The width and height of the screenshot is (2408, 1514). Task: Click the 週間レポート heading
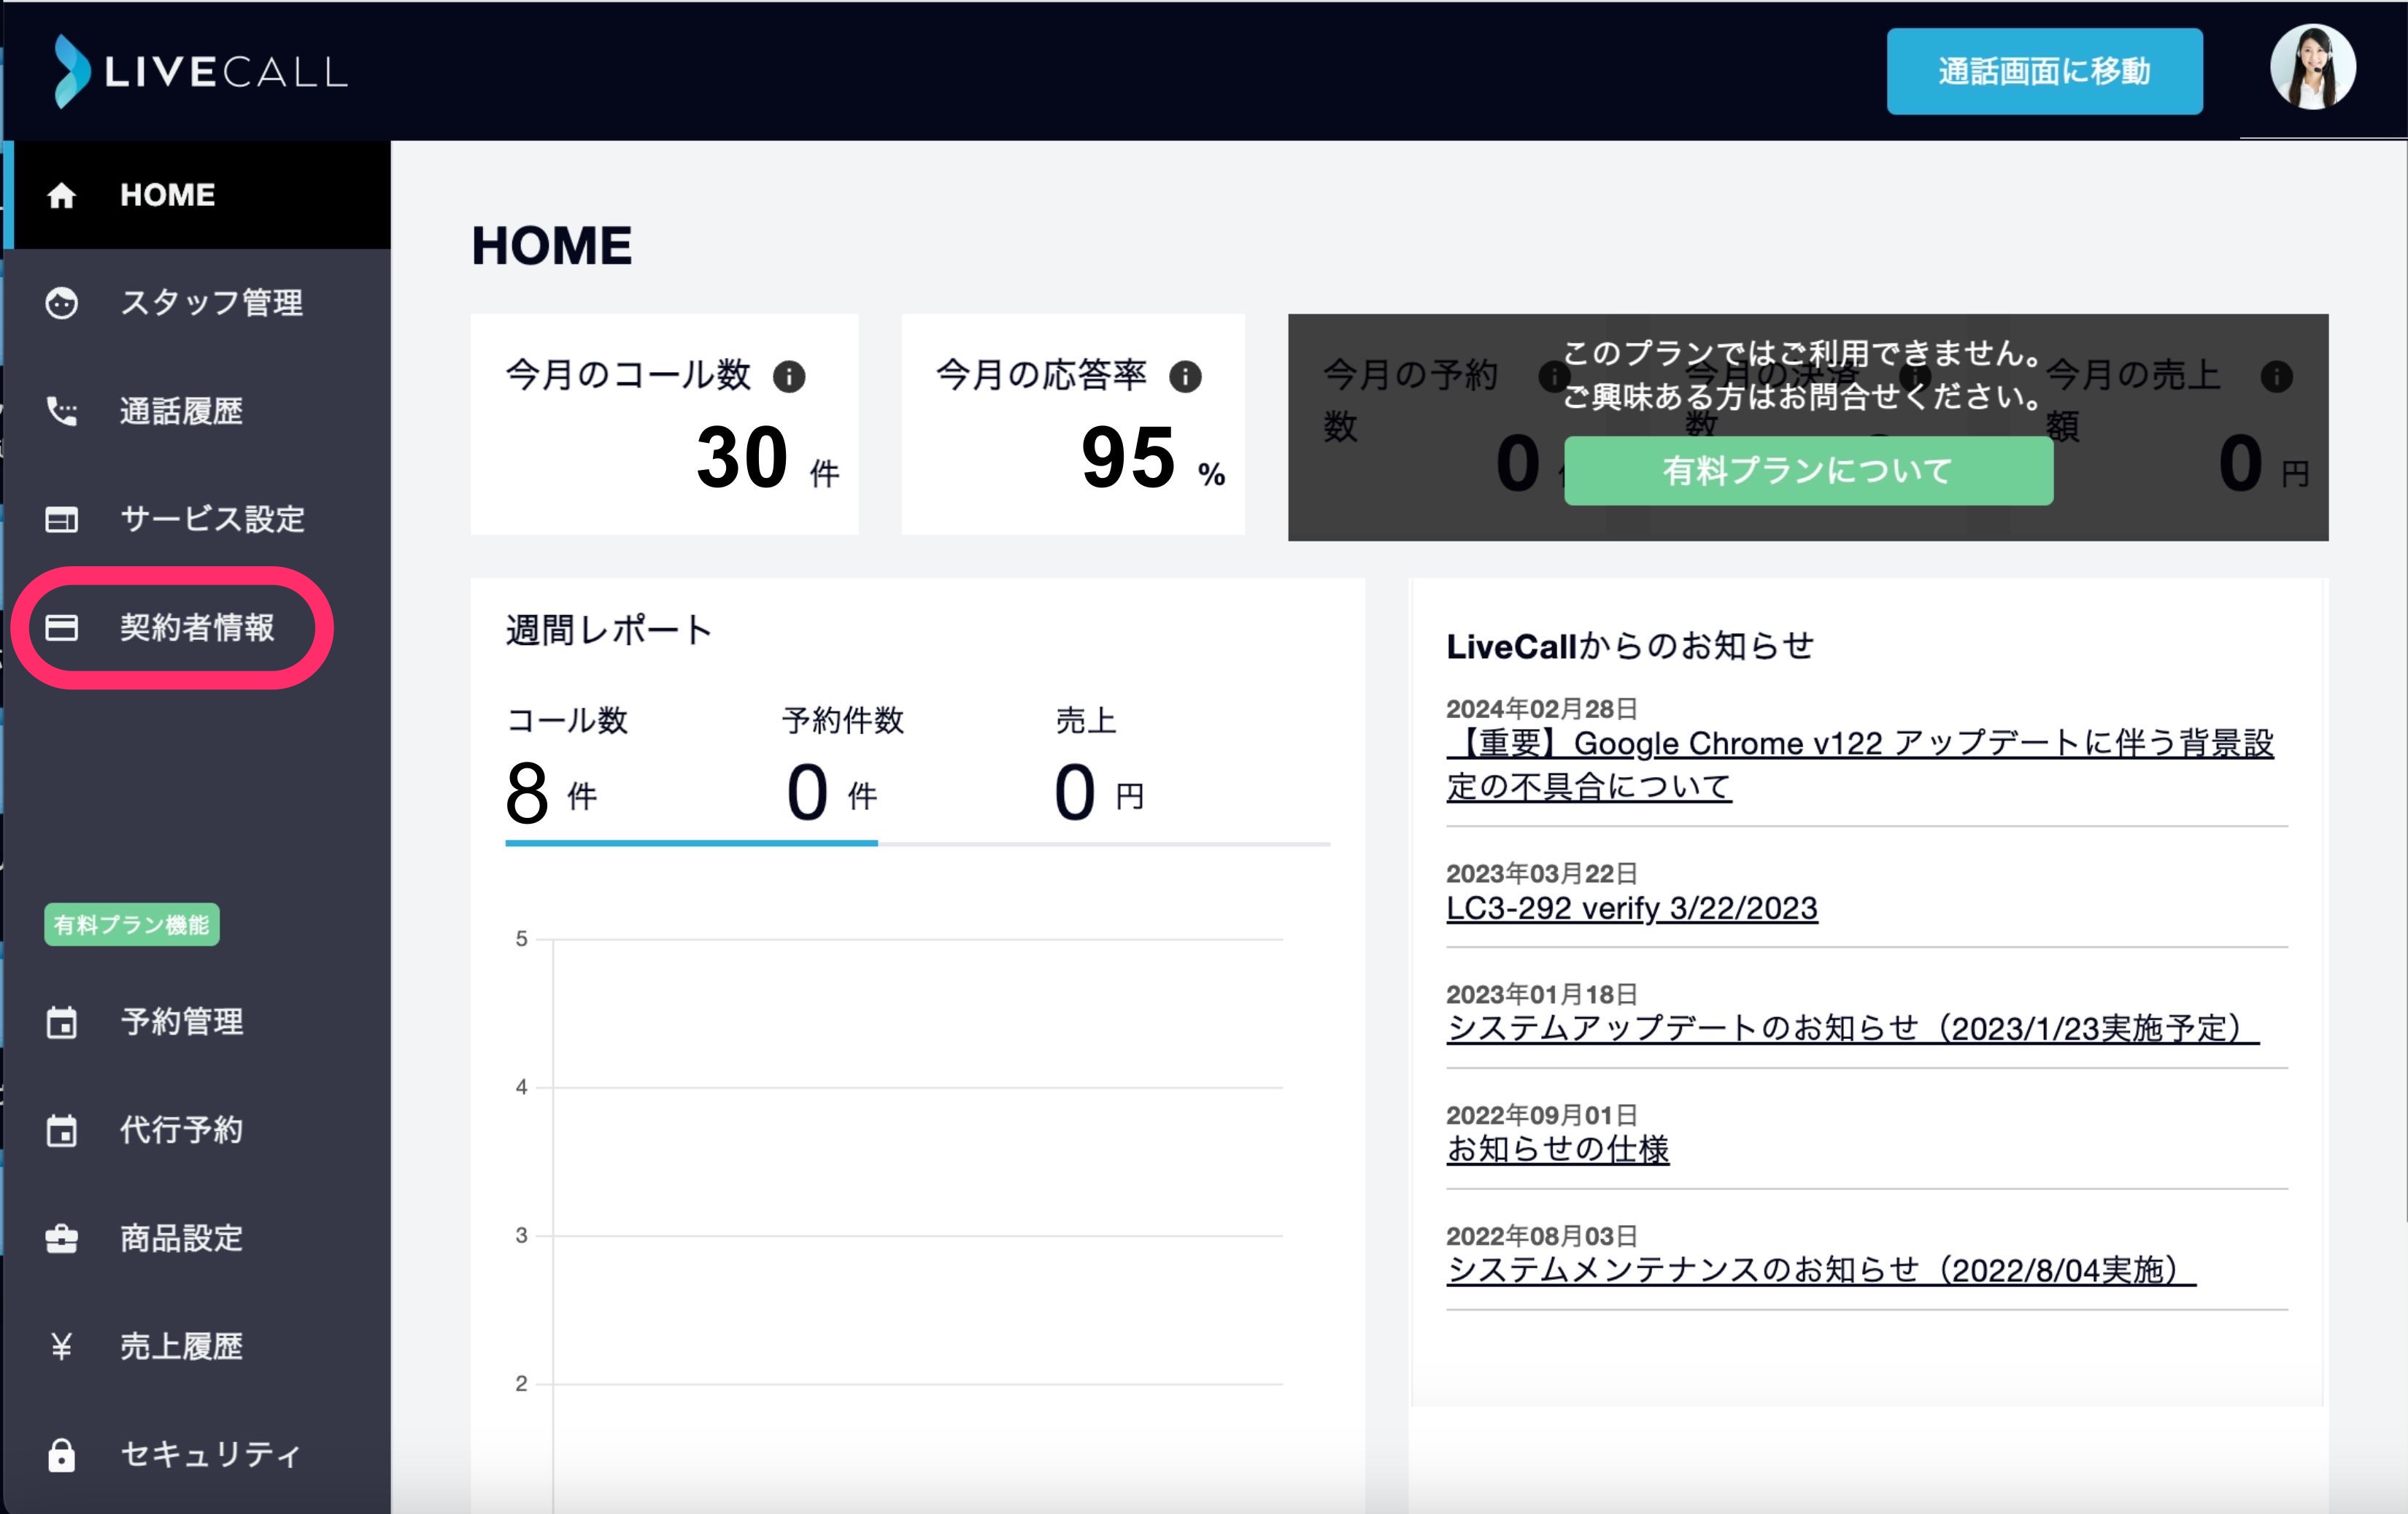pos(609,630)
